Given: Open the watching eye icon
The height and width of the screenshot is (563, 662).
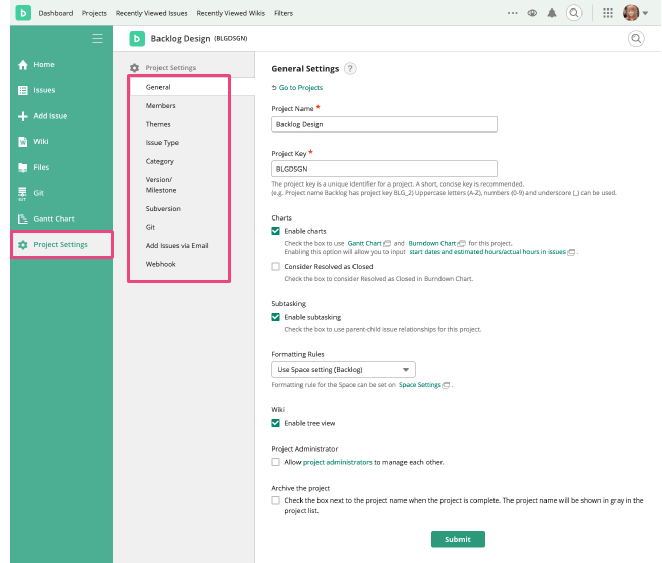Looking at the screenshot, I should 532,13.
